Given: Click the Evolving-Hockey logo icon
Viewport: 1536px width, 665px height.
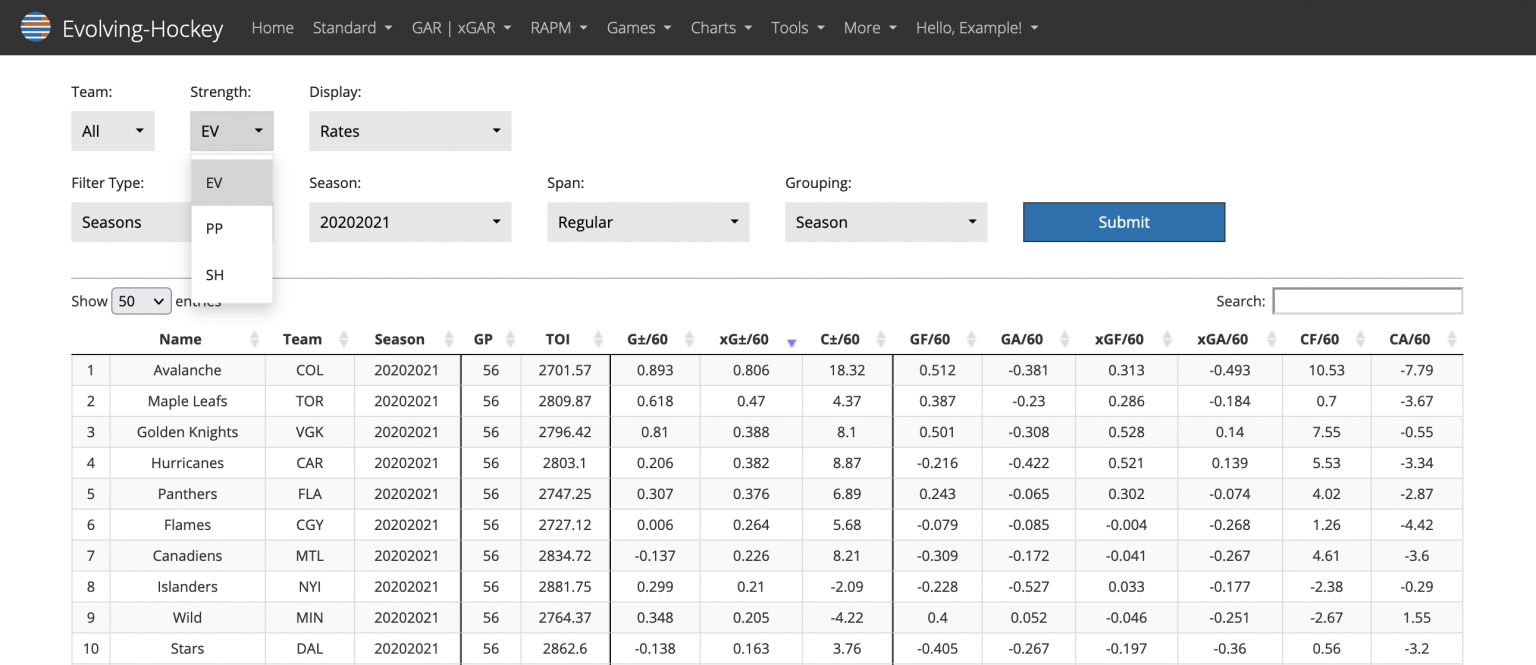Looking at the screenshot, I should pyautogui.click(x=36, y=27).
